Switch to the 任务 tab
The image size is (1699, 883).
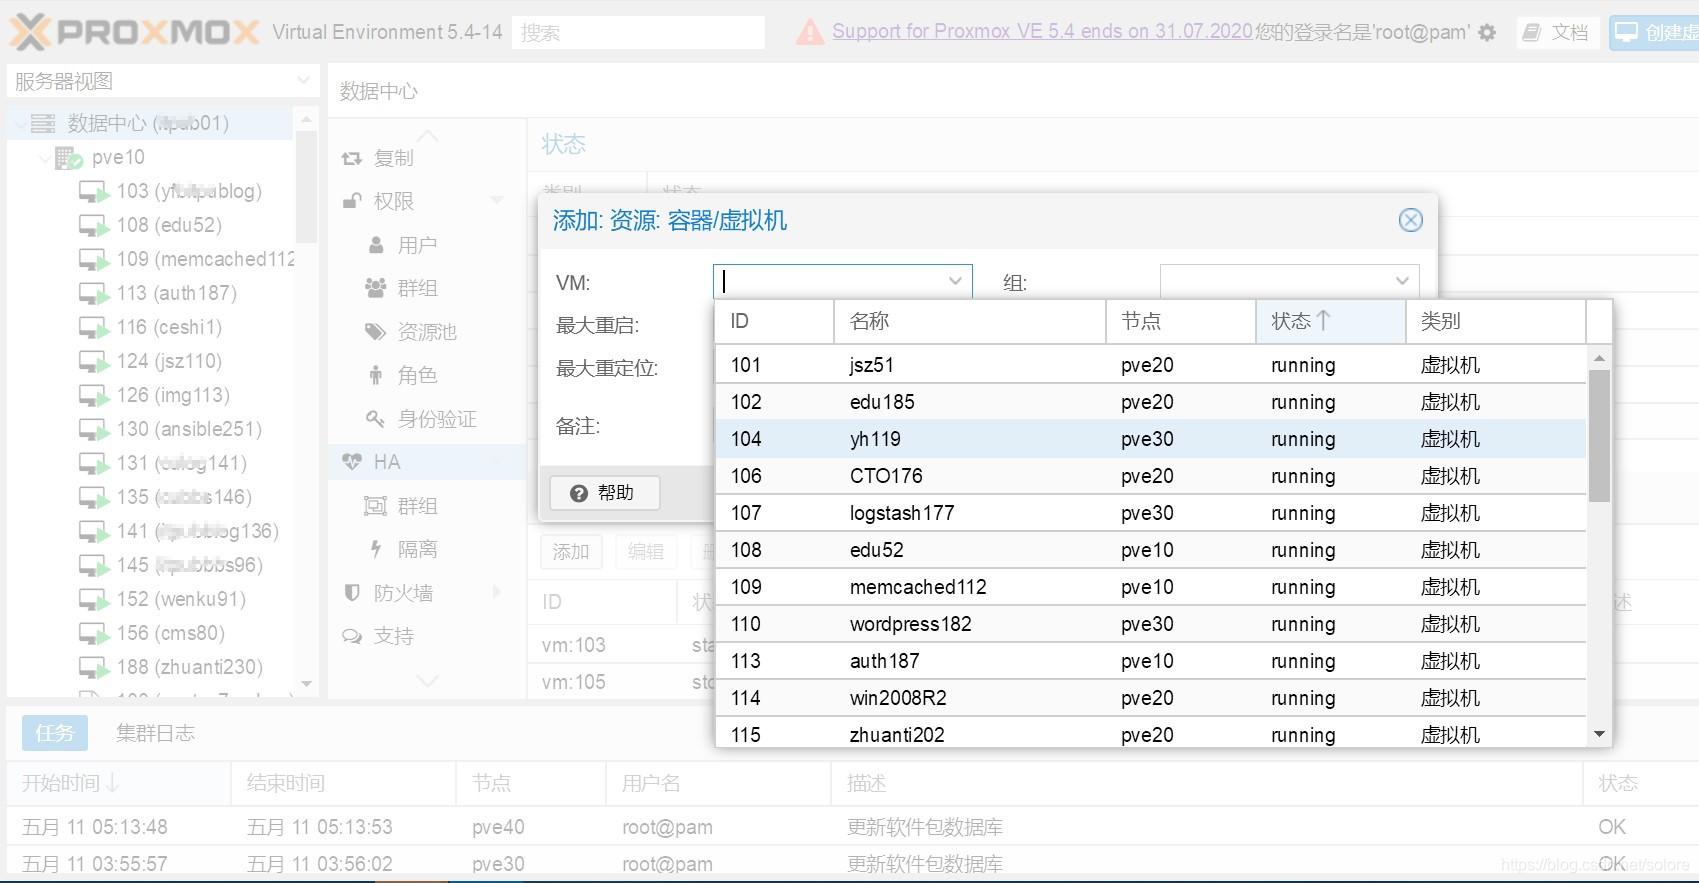coord(55,733)
